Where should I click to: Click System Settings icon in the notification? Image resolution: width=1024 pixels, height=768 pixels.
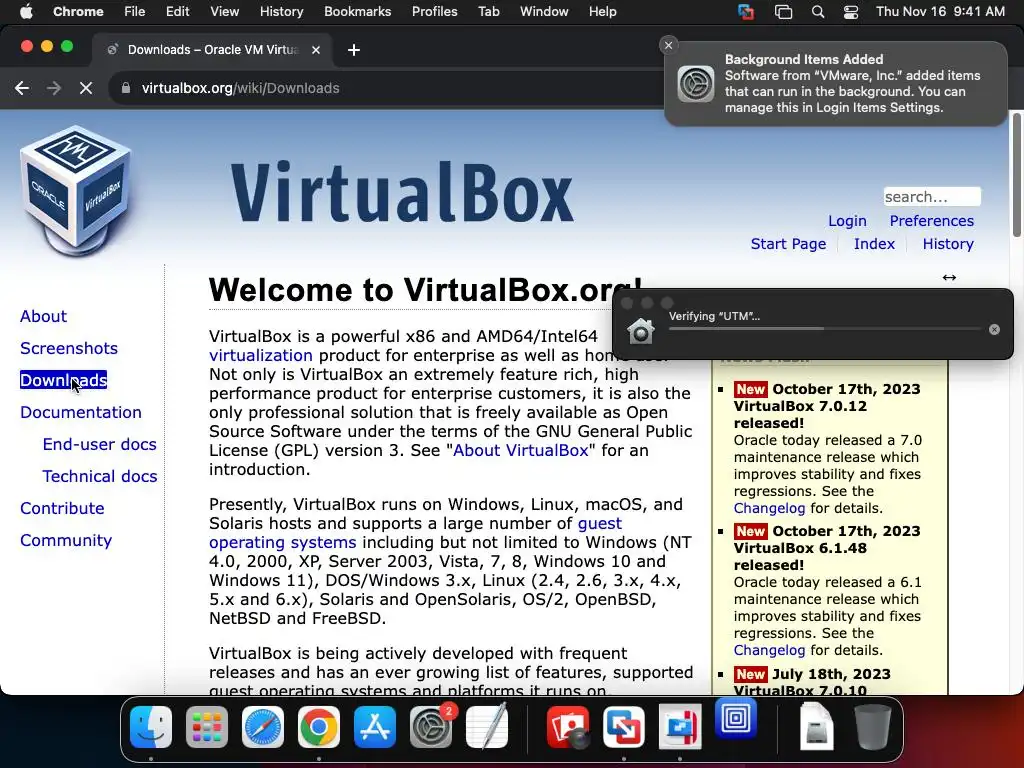696,84
